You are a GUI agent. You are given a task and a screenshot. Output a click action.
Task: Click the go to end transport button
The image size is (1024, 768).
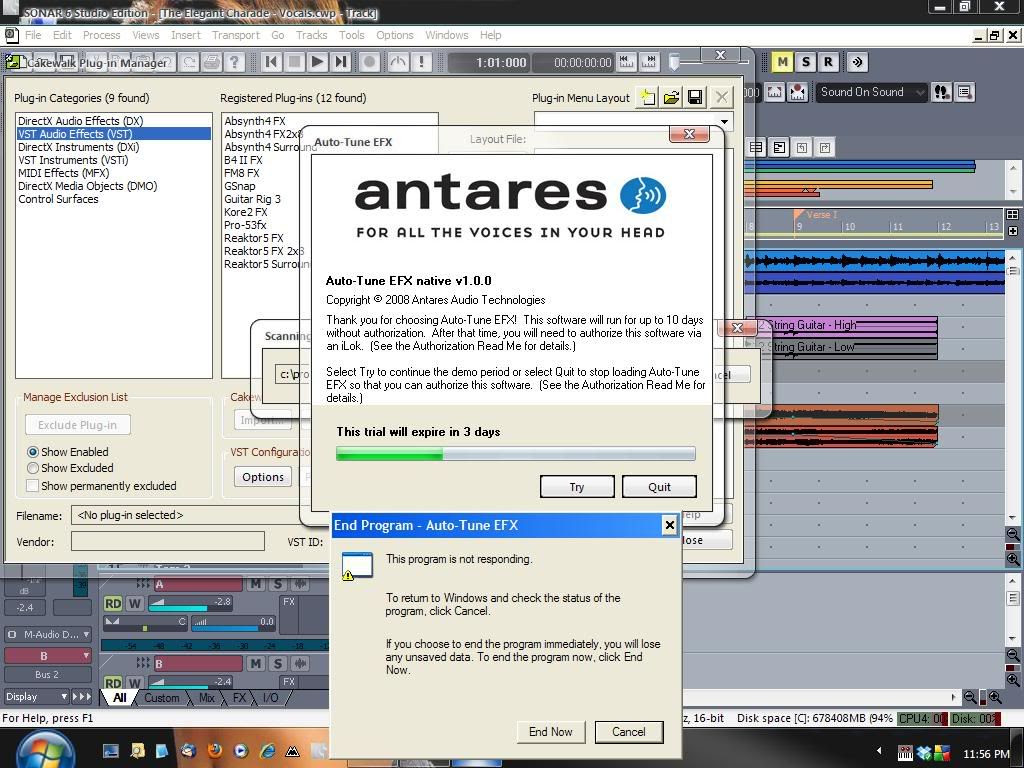(x=340, y=62)
